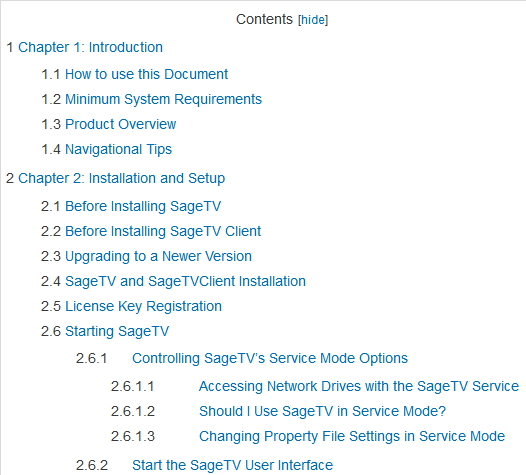Image resolution: width=526 pixels, height=475 pixels.
Task: Open Start the SageTV User Interface
Action: tap(232, 465)
